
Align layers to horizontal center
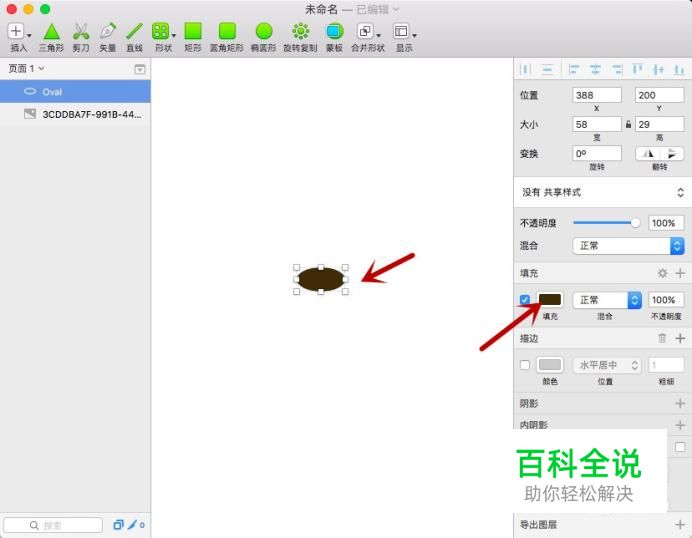[x=595, y=69]
